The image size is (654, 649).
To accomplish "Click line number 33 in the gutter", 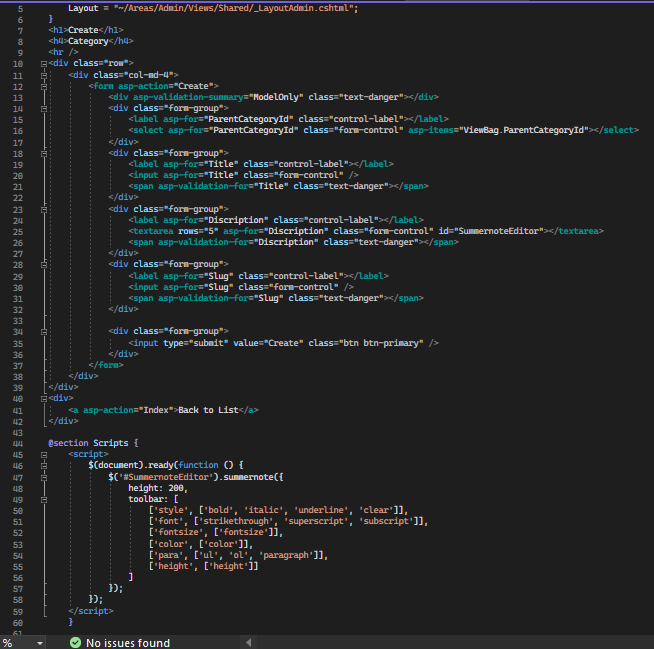I will click(x=18, y=320).
